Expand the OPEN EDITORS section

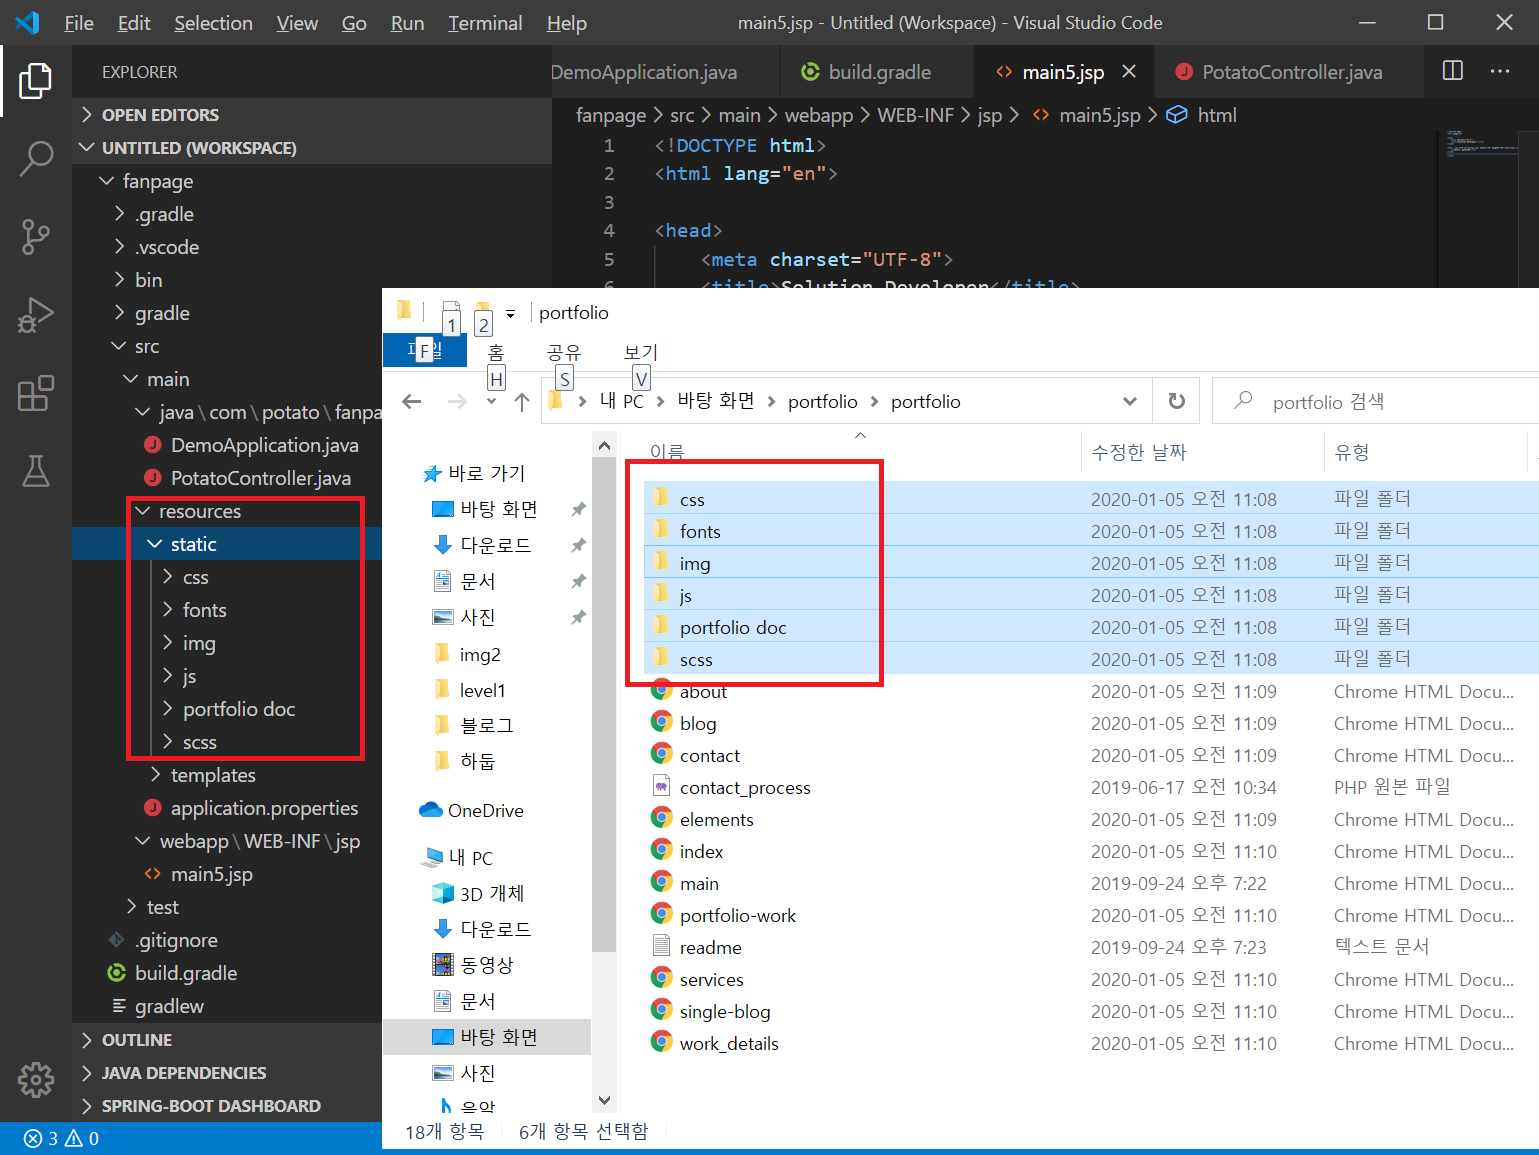point(87,115)
